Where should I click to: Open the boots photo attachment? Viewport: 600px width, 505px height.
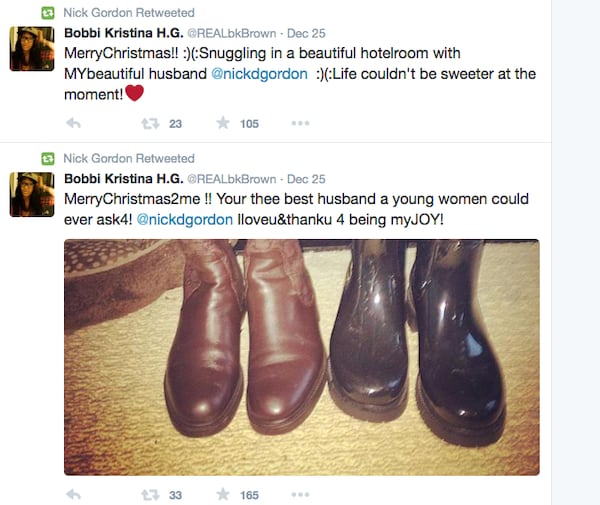click(x=301, y=357)
